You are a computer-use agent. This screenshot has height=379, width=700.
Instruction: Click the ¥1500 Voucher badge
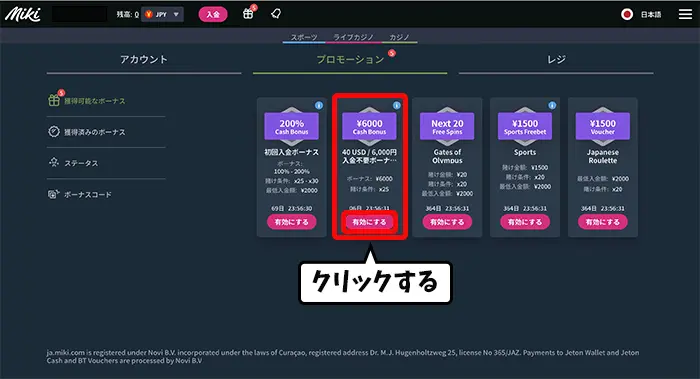click(x=603, y=126)
